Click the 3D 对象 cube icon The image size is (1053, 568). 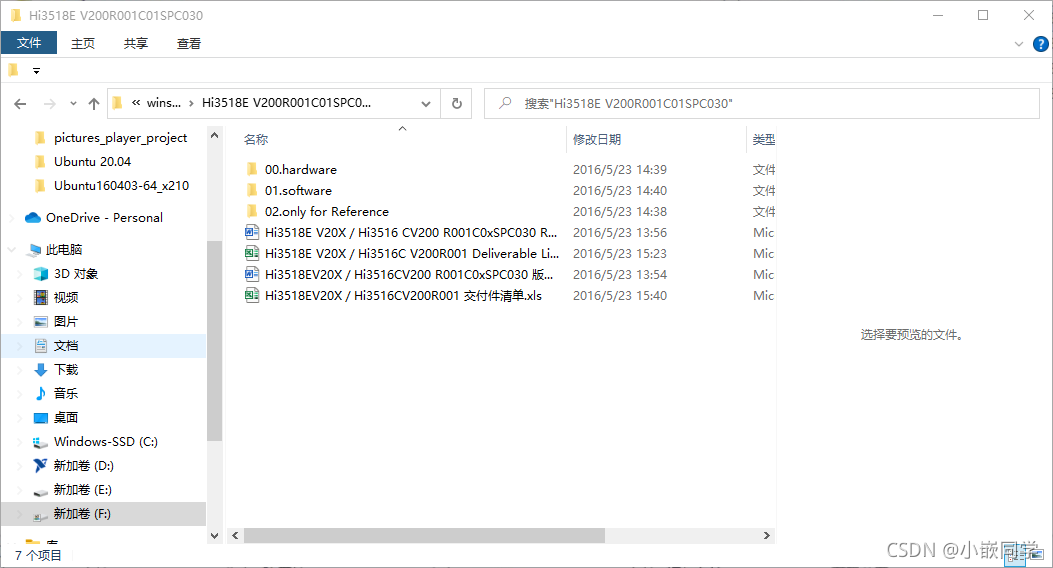(41, 274)
